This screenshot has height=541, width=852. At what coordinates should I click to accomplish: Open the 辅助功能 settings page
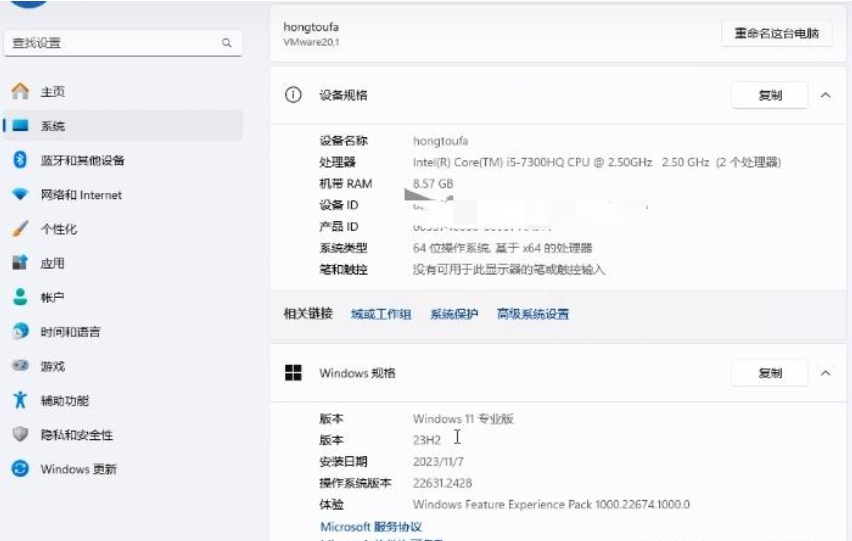(65, 400)
